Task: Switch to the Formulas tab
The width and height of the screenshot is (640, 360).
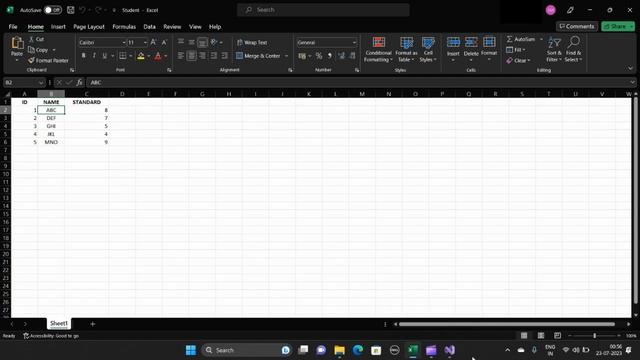Action: (x=124, y=27)
